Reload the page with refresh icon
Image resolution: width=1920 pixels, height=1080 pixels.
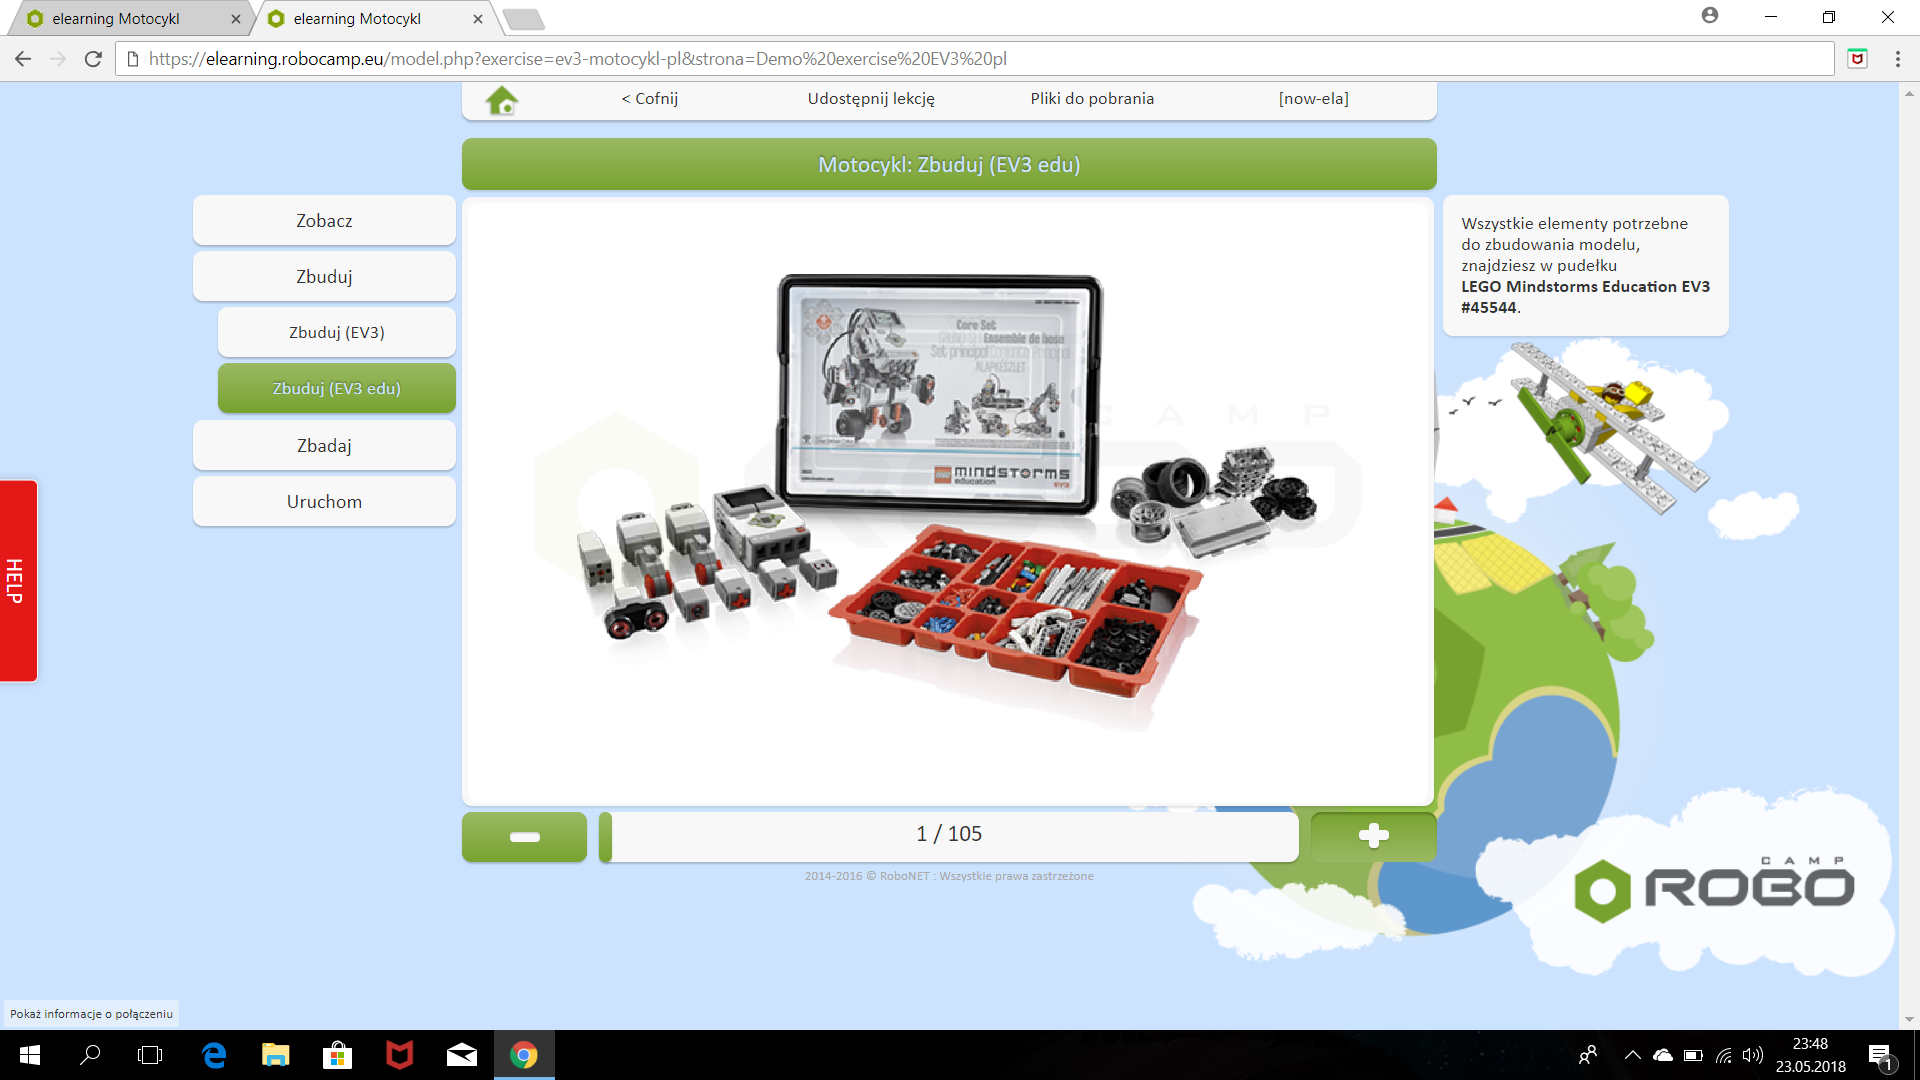[x=93, y=59]
